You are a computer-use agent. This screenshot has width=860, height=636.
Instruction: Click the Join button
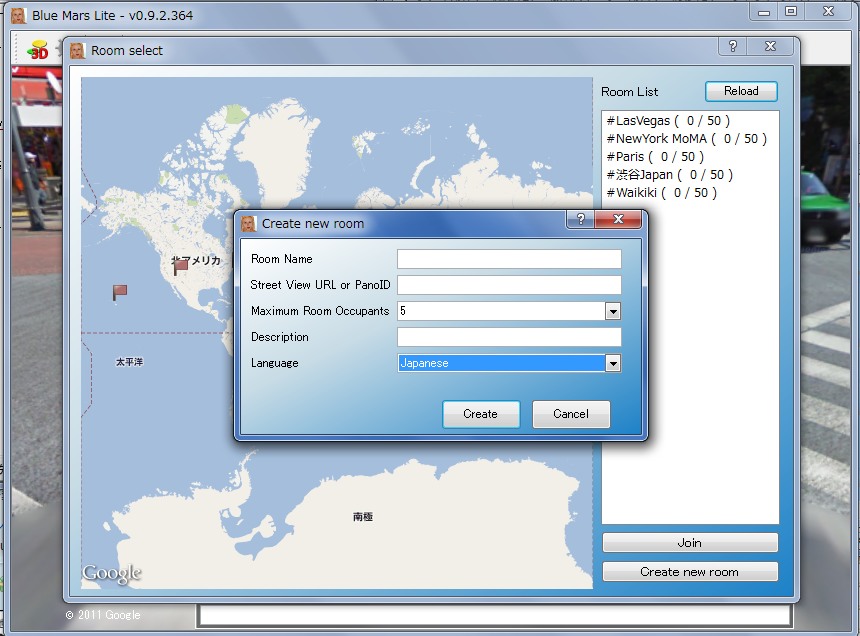(689, 543)
